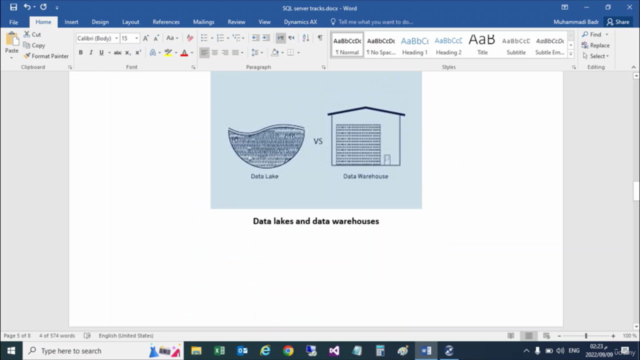Viewport: 640px width, 360px height.
Task: Clear all formatting
Action: point(190,38)
